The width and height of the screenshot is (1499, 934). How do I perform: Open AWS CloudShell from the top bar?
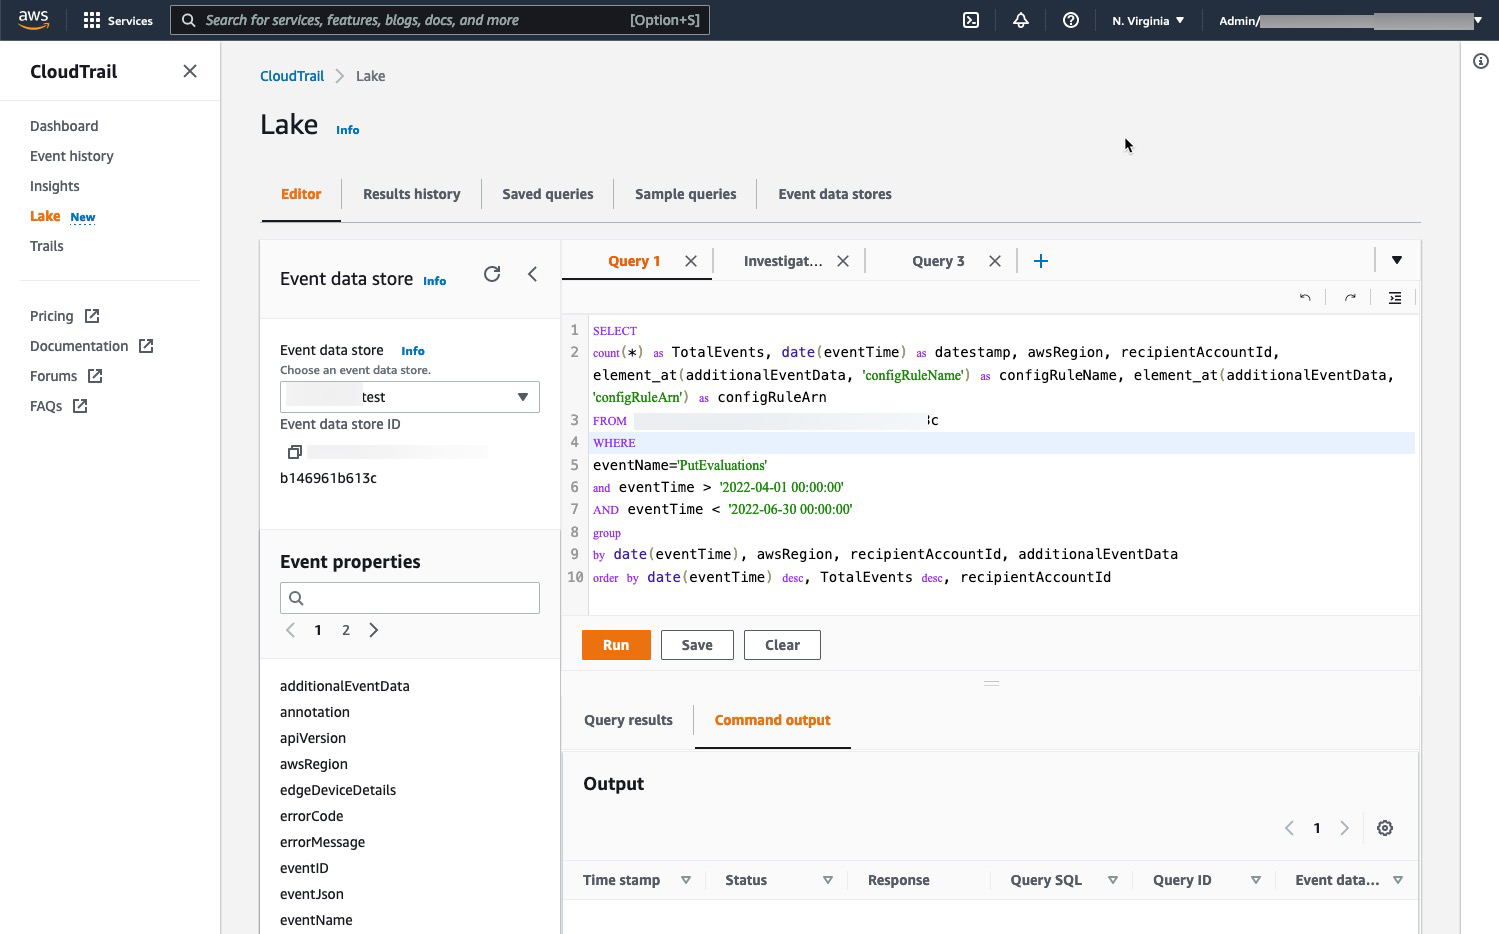(970, 19)
